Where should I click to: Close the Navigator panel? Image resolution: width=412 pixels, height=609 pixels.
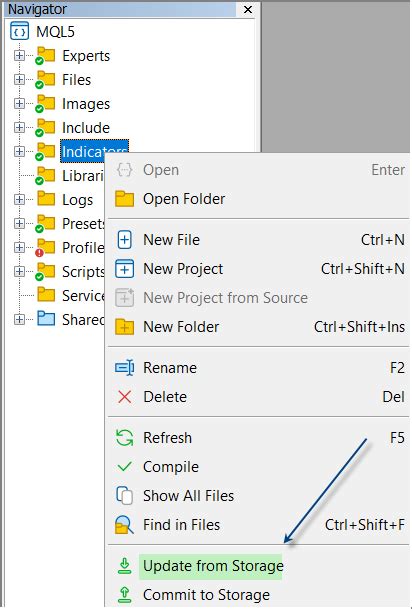(x=248, y=9)
